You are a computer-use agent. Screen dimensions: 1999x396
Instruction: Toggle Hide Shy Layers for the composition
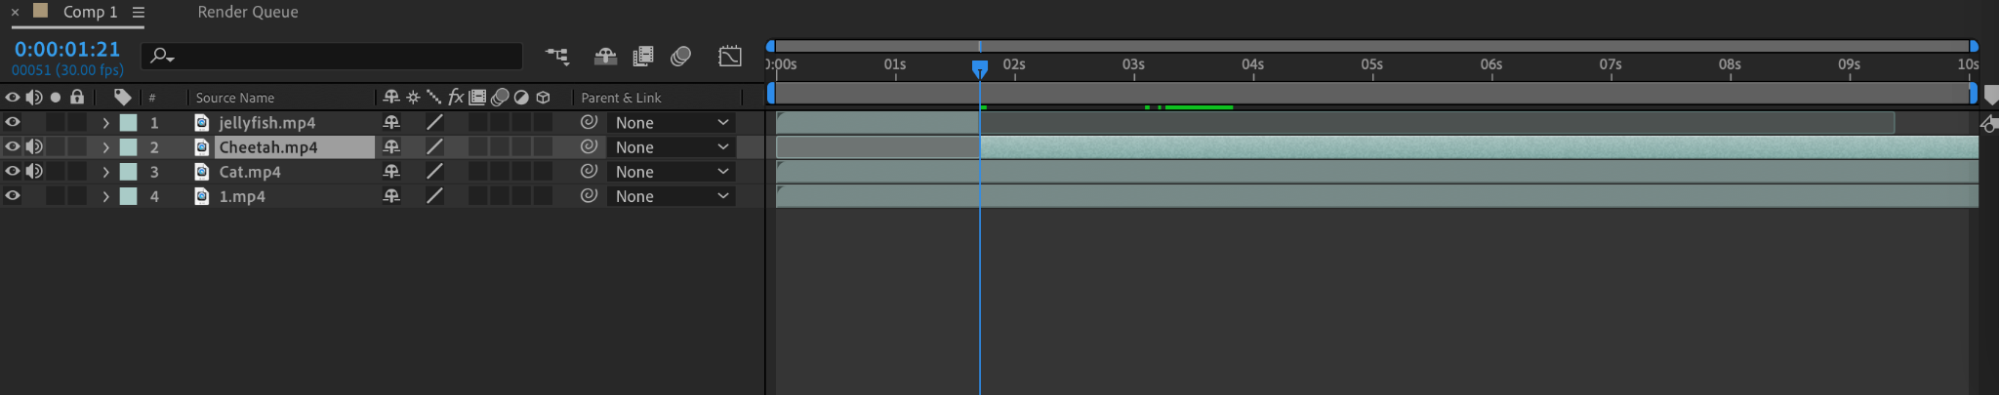coord(605,56)
